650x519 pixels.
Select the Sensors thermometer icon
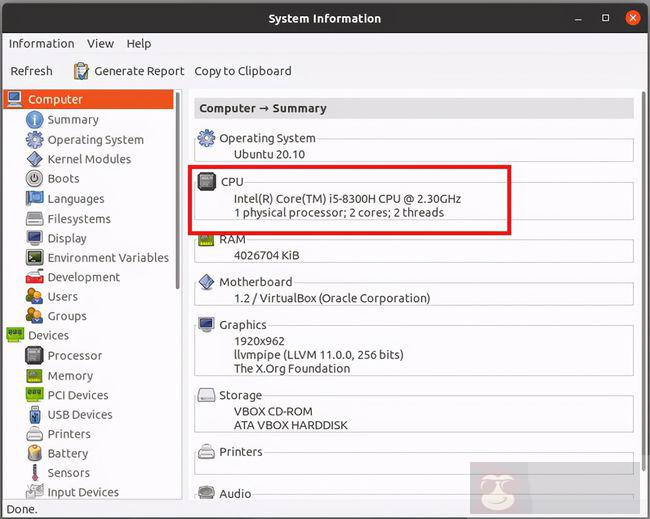[35, 473]
